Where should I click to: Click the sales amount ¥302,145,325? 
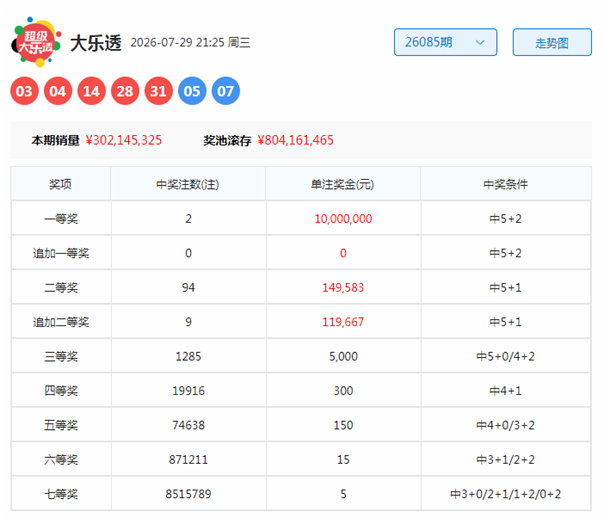tap(124, 140)
